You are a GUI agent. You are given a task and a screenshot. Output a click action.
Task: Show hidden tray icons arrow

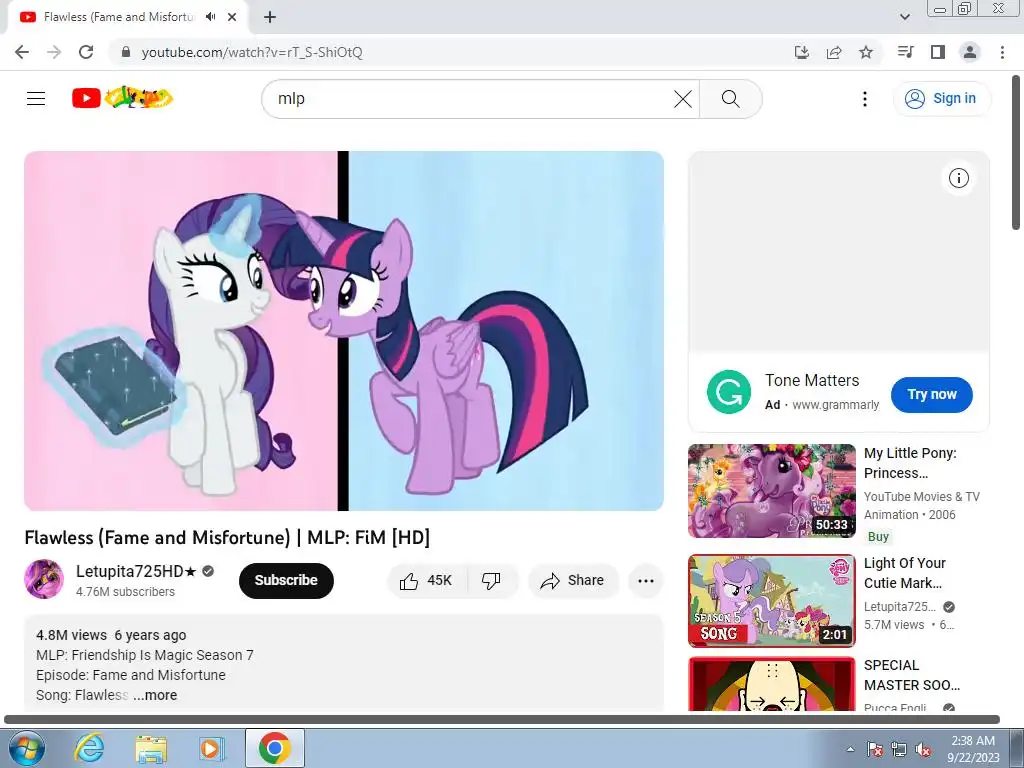pyautogui.click(x=850, y=749)
